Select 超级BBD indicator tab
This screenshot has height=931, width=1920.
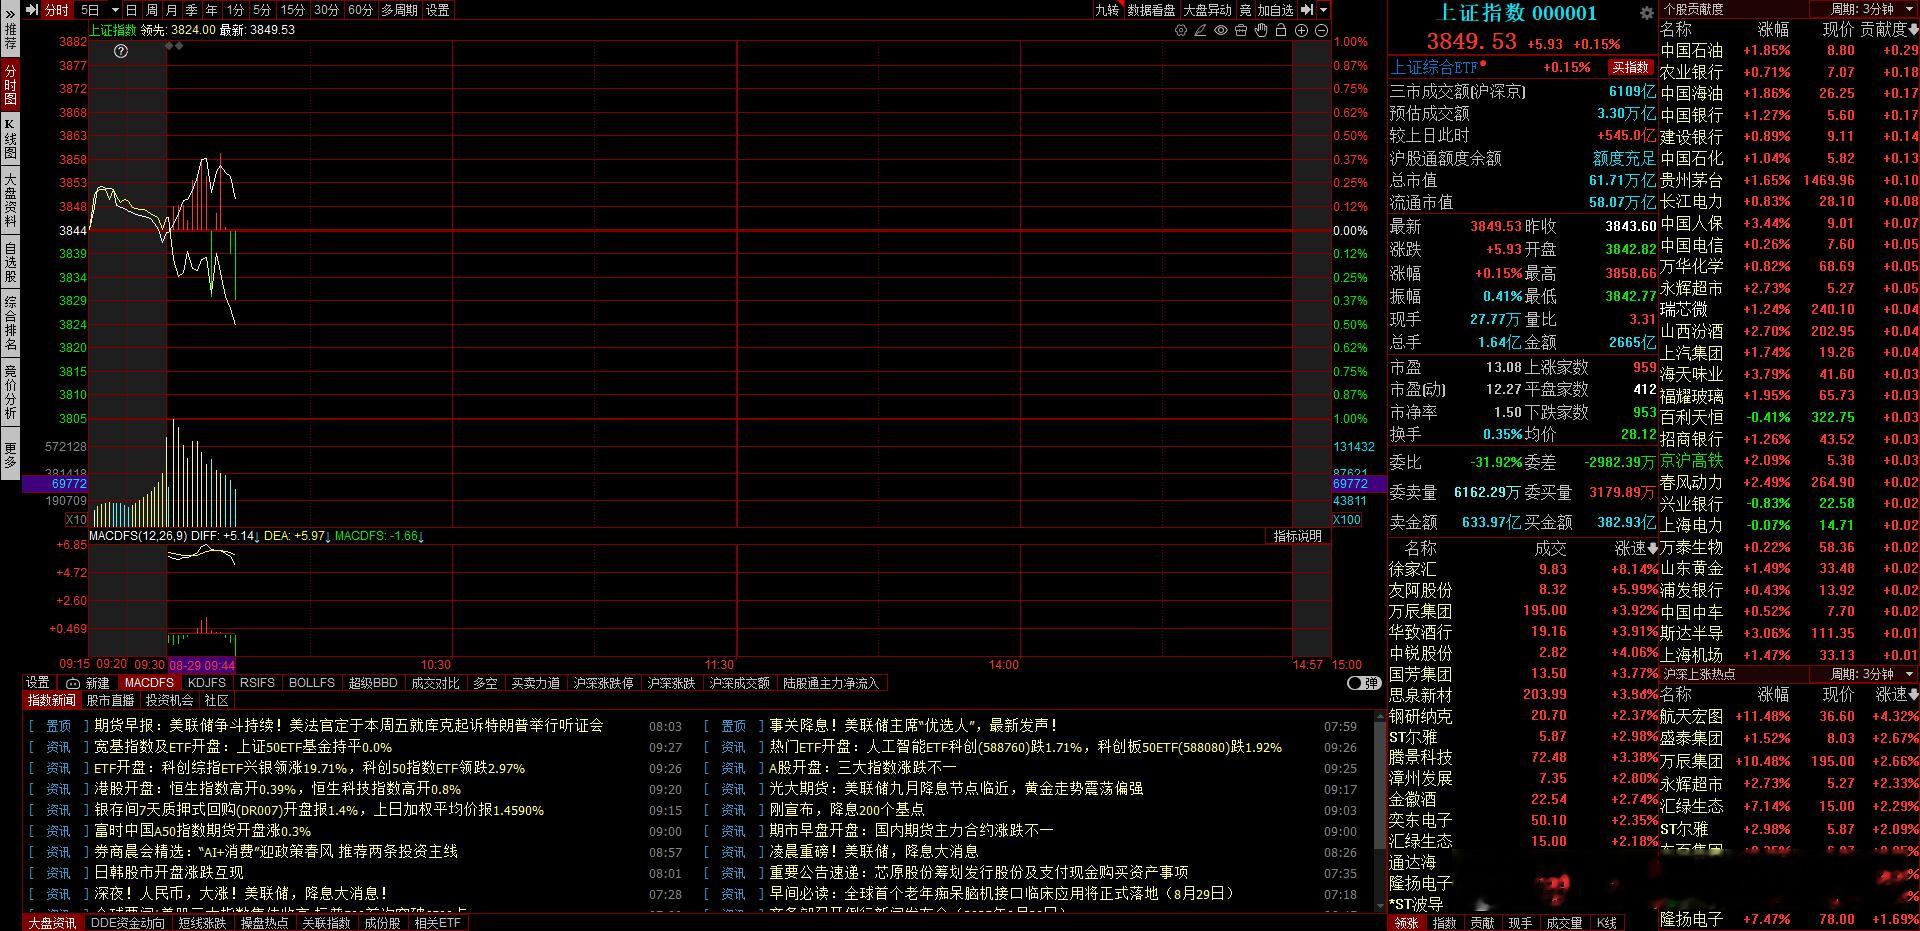pyautogui.click(x=373, y=683)
